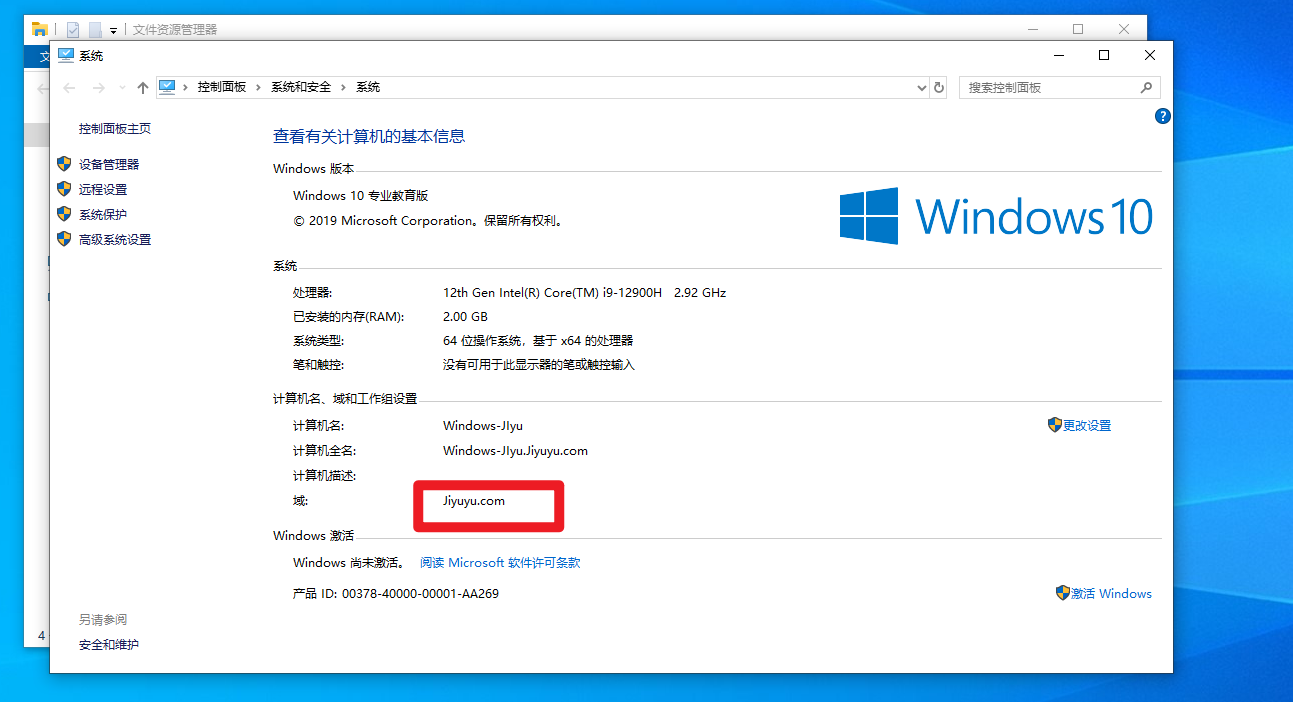Maximize the System window

pos(1104,55)
